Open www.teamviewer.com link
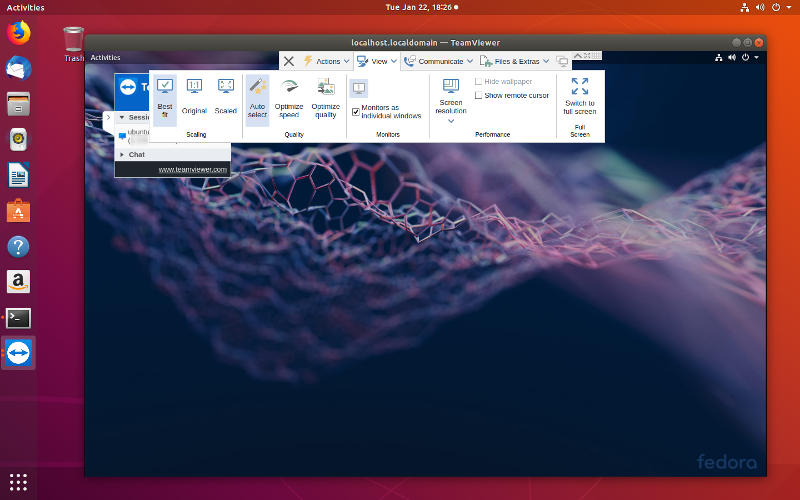 [192, 169]
